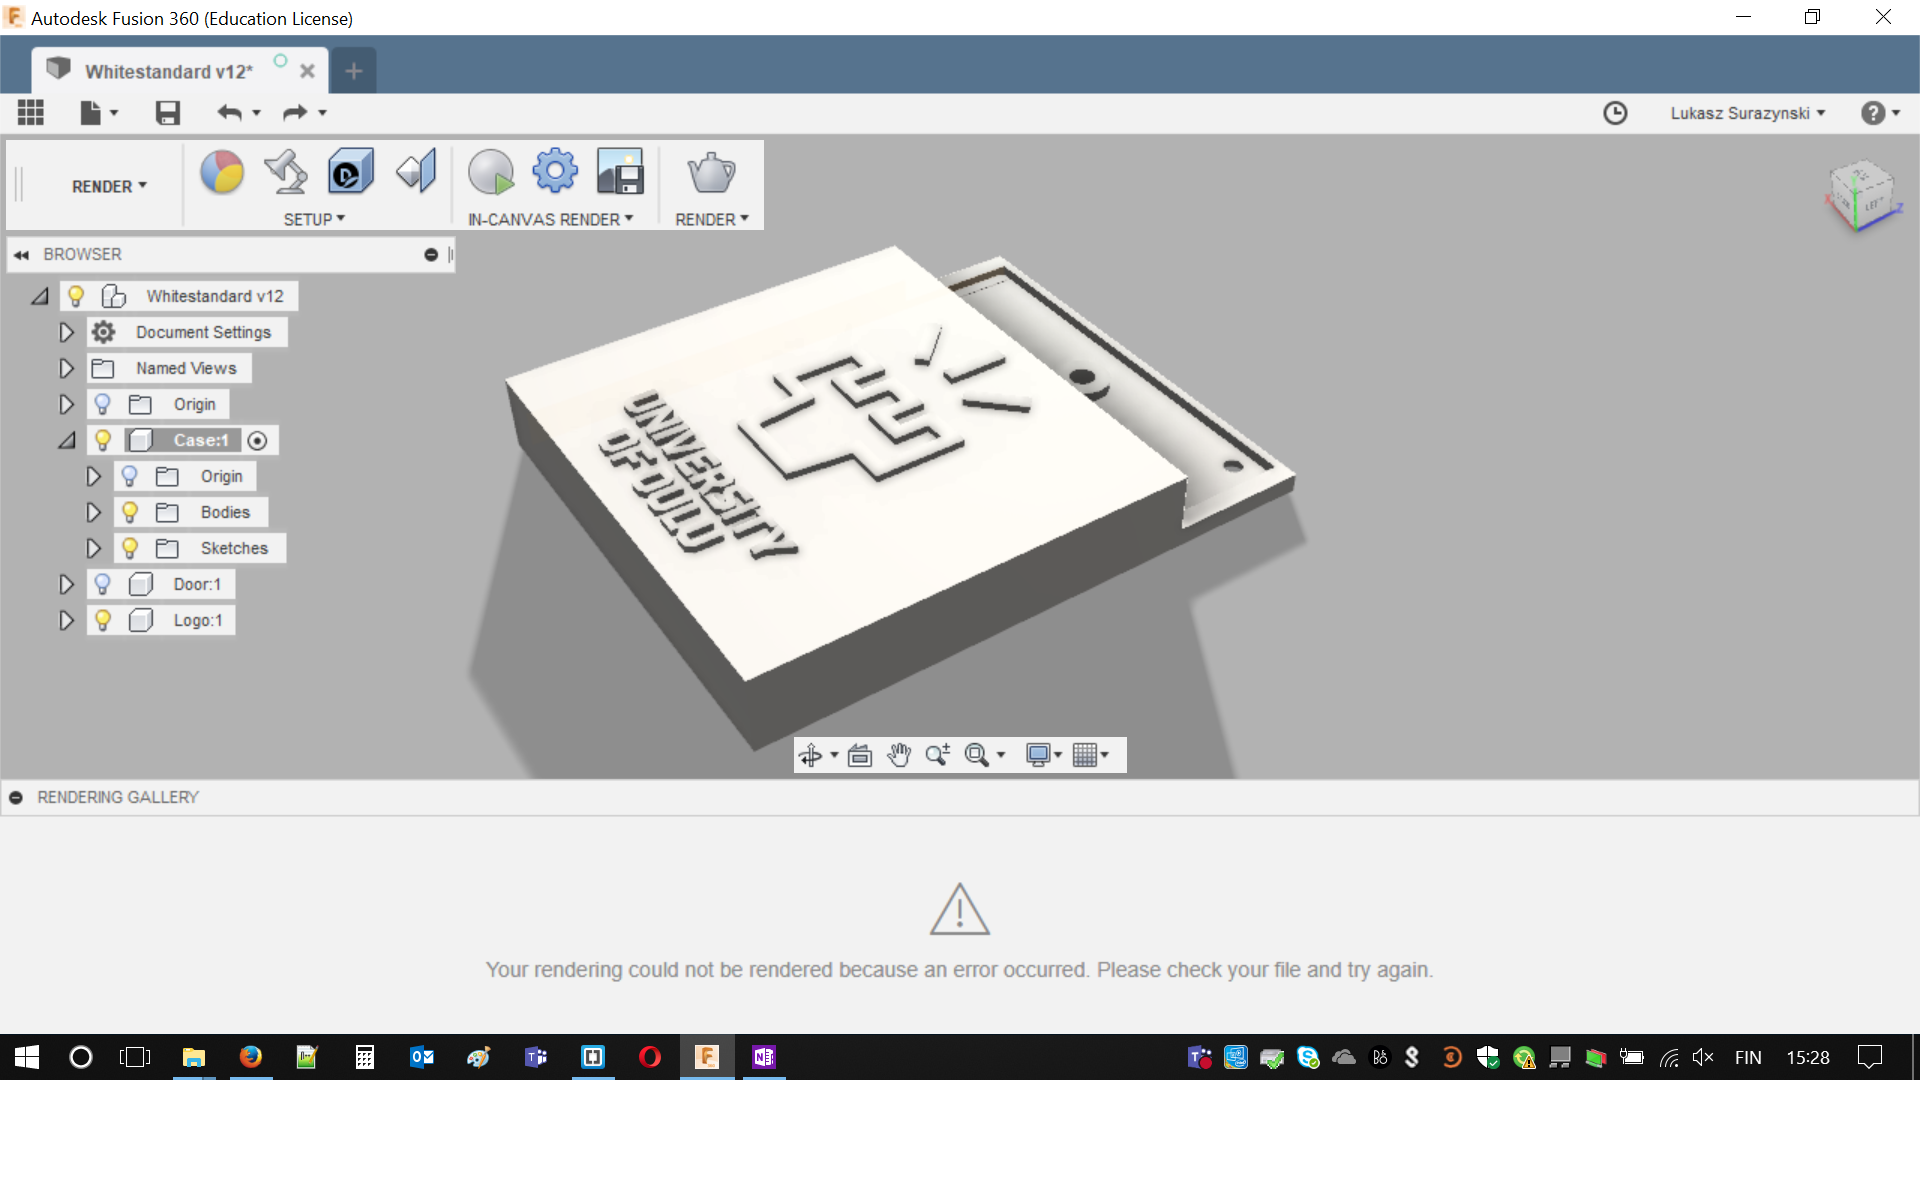1924x1196 pixels.
Task: Close the Whitestandard v12 tab
Action: [x=307, y=71]
